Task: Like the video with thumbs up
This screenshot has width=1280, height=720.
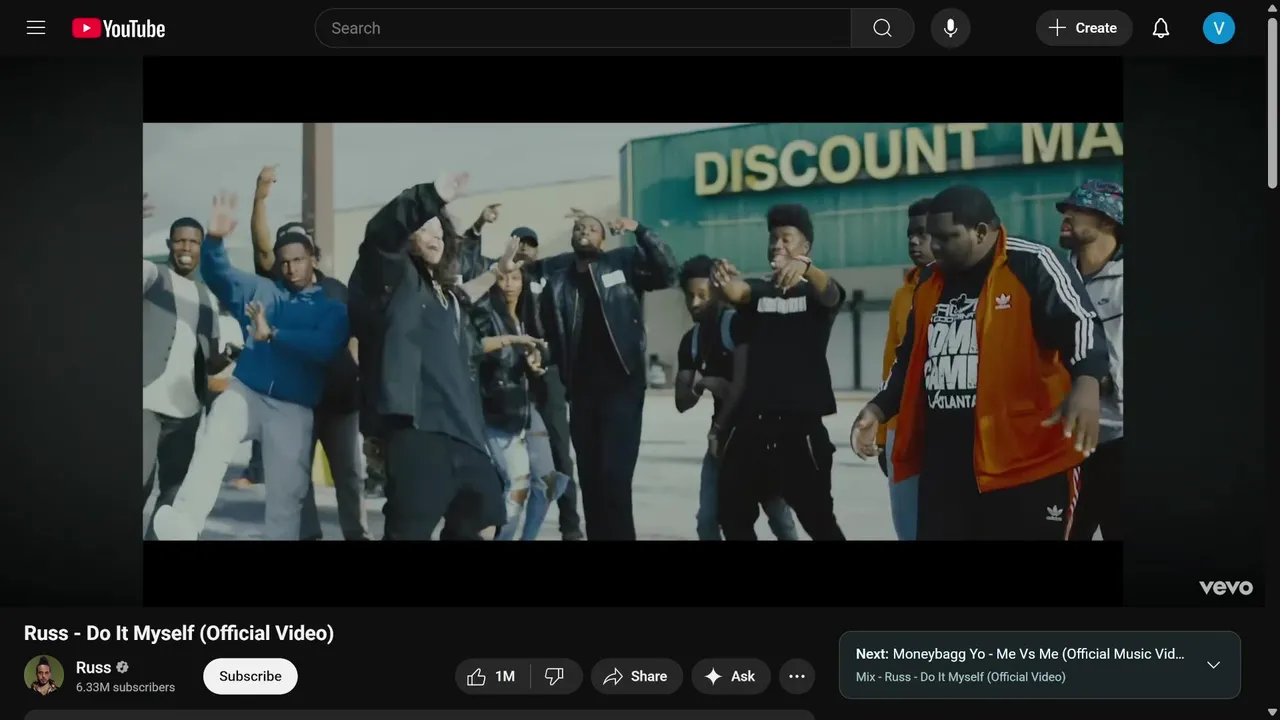Action: [493, 677]
